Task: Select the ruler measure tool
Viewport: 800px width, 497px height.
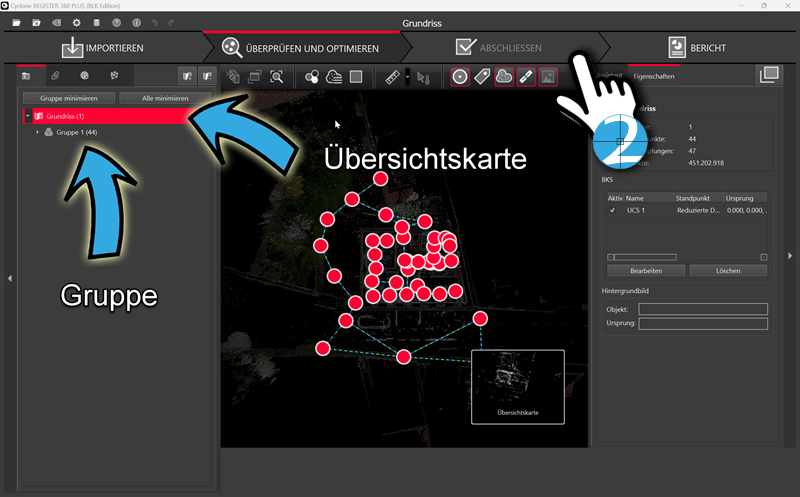Action: pos(392,77)
